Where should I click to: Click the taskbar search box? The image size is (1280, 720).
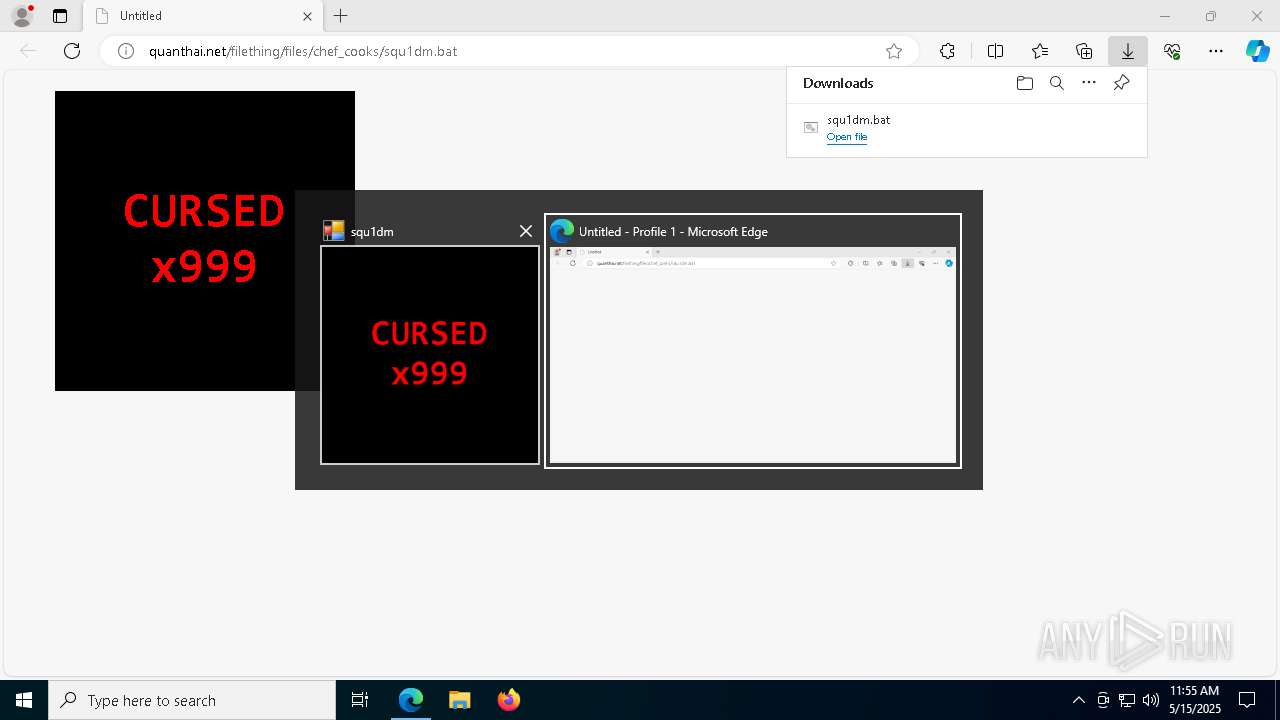click(x=192, y=700)
